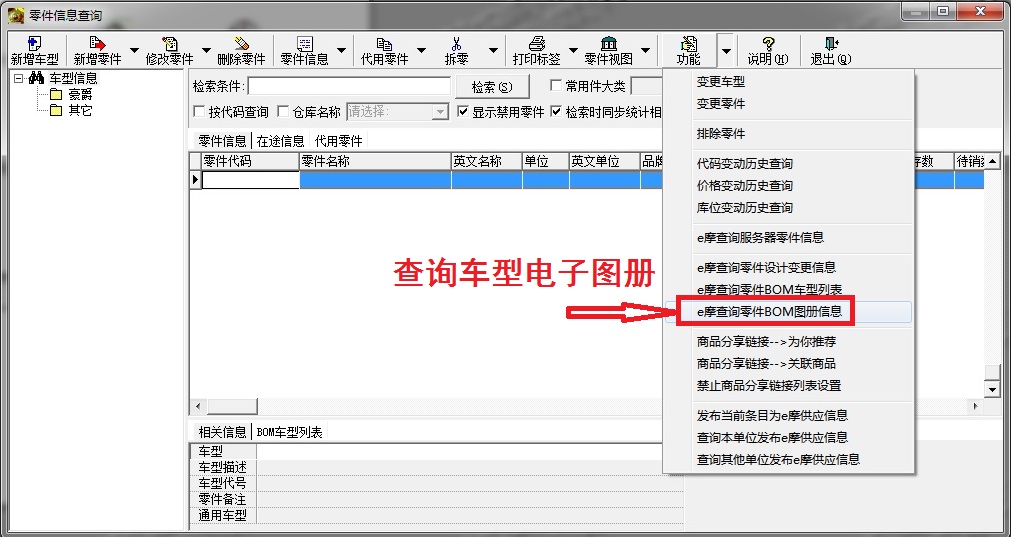The height and width of the screenshot is (537, 1011).
Task: Switch to the 零件信息 tab
Action: point(222,141)
